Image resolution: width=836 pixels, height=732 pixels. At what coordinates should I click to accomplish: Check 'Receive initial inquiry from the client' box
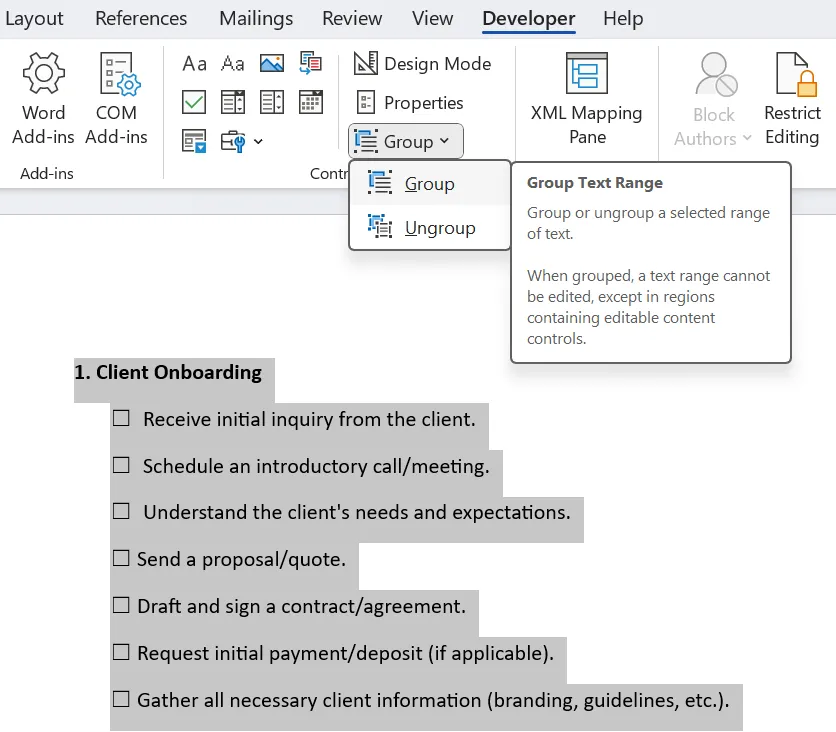(121, 418)
